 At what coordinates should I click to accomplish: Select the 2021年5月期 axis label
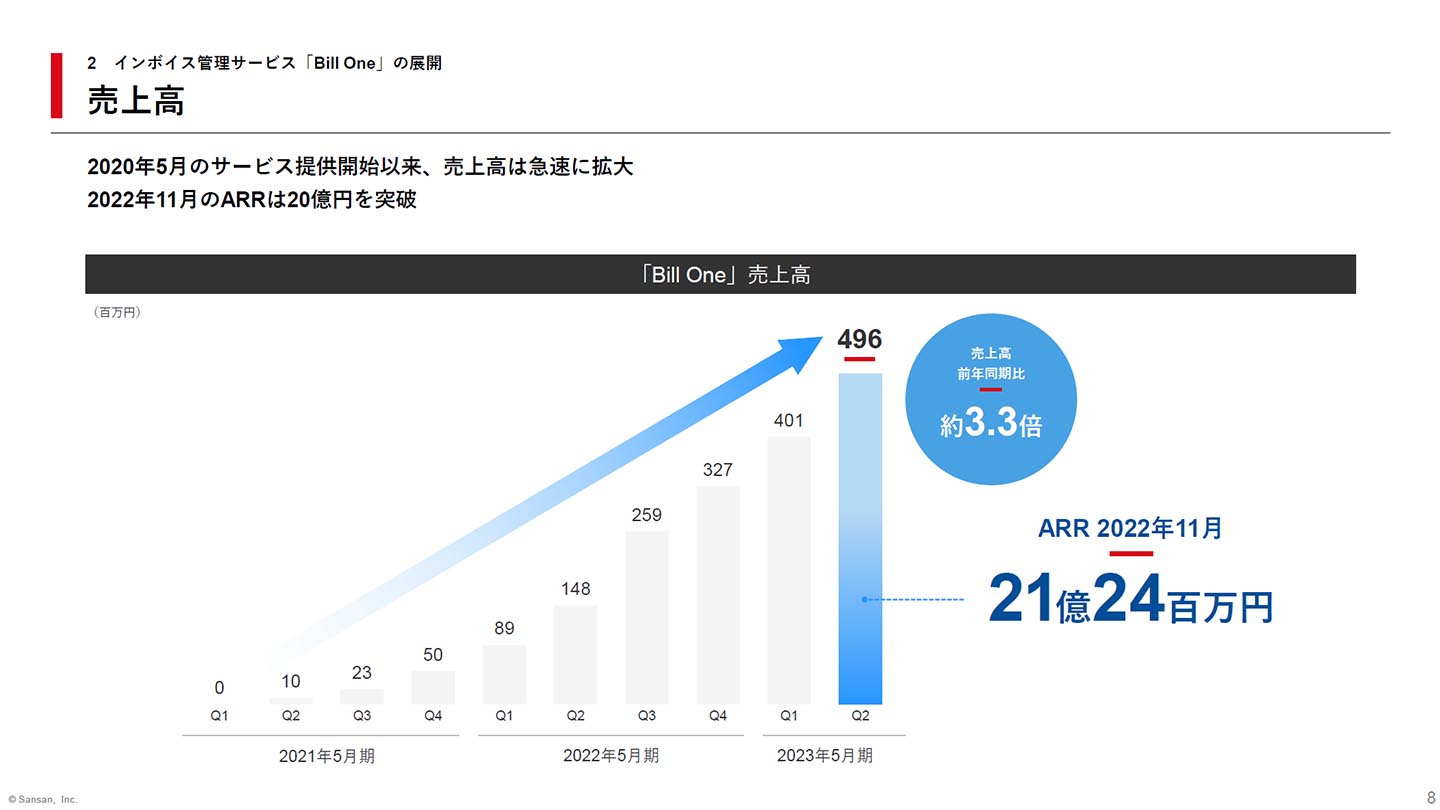(x=326, y=756)
